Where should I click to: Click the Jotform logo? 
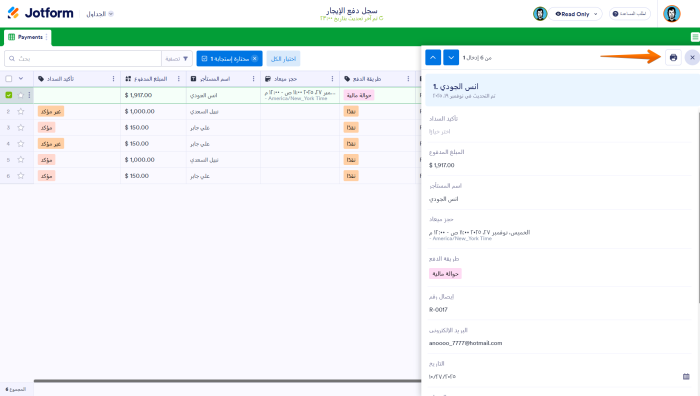coord(40,13)
